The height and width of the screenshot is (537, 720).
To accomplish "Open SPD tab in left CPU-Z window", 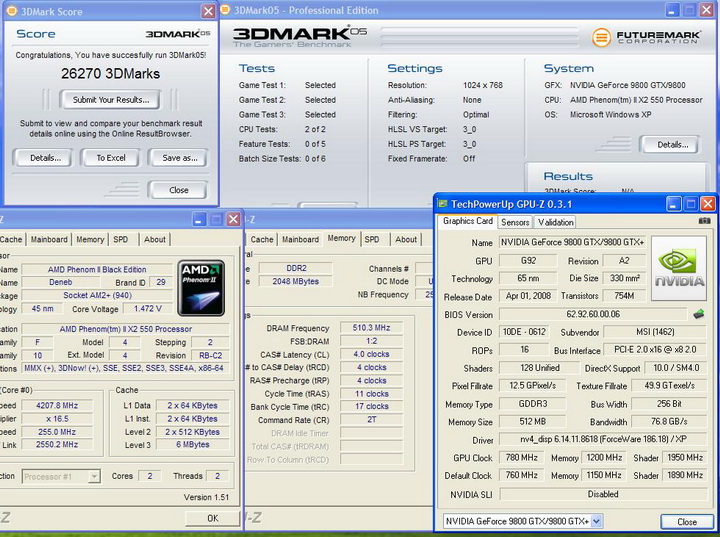I will click(121, 239).
